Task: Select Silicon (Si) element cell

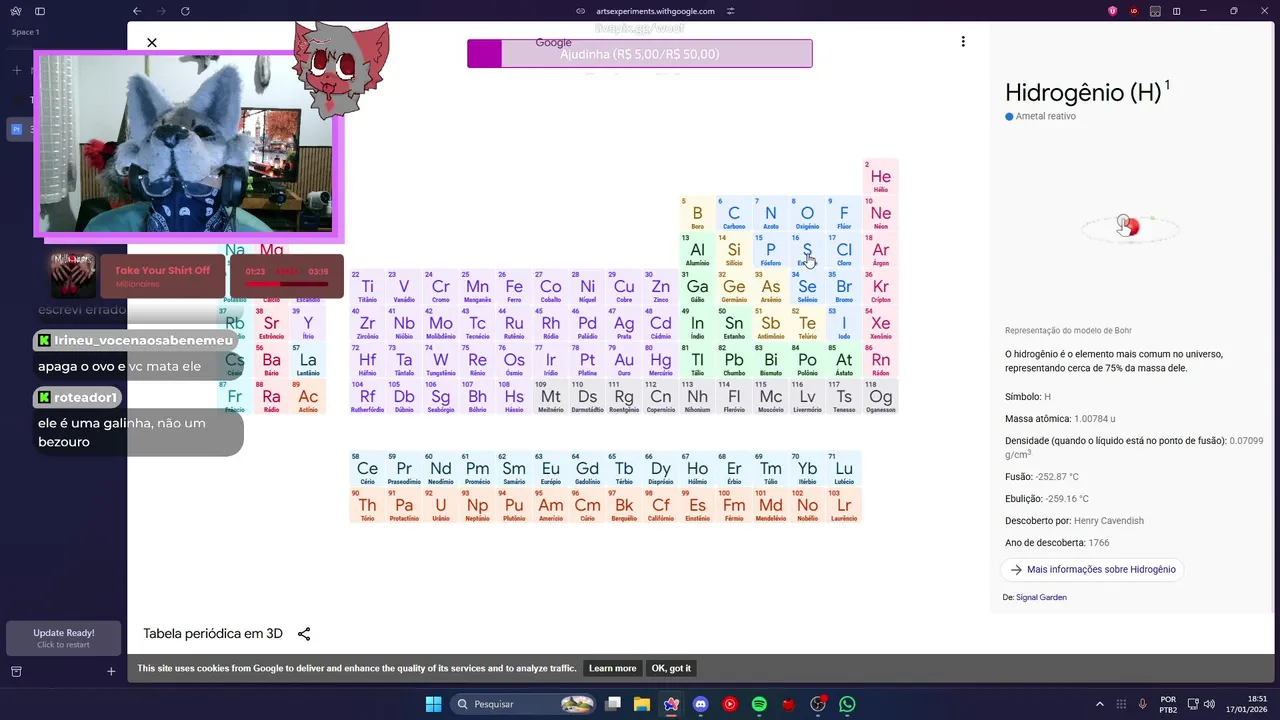Action: point(734,251)
